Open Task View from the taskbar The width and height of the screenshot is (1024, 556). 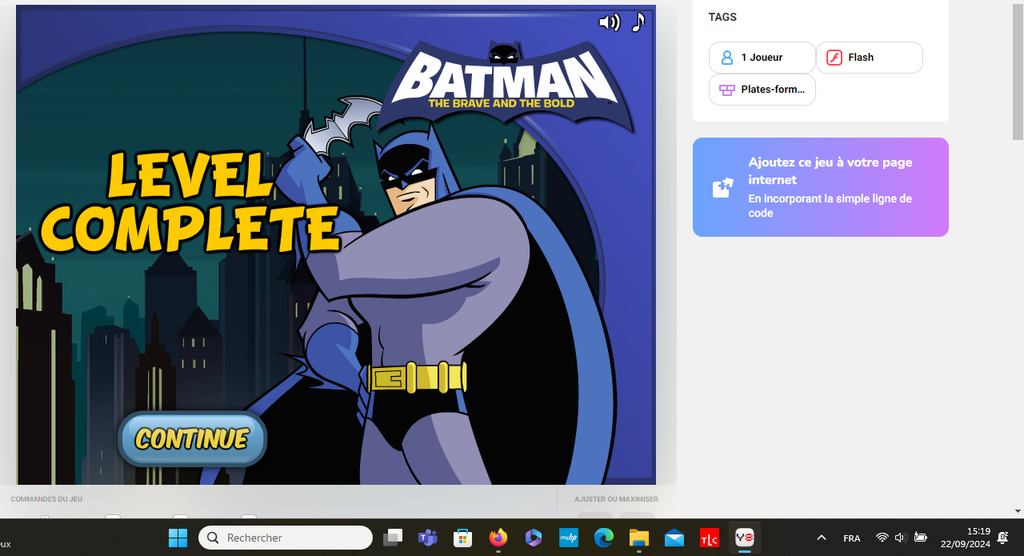pos(393,538)
